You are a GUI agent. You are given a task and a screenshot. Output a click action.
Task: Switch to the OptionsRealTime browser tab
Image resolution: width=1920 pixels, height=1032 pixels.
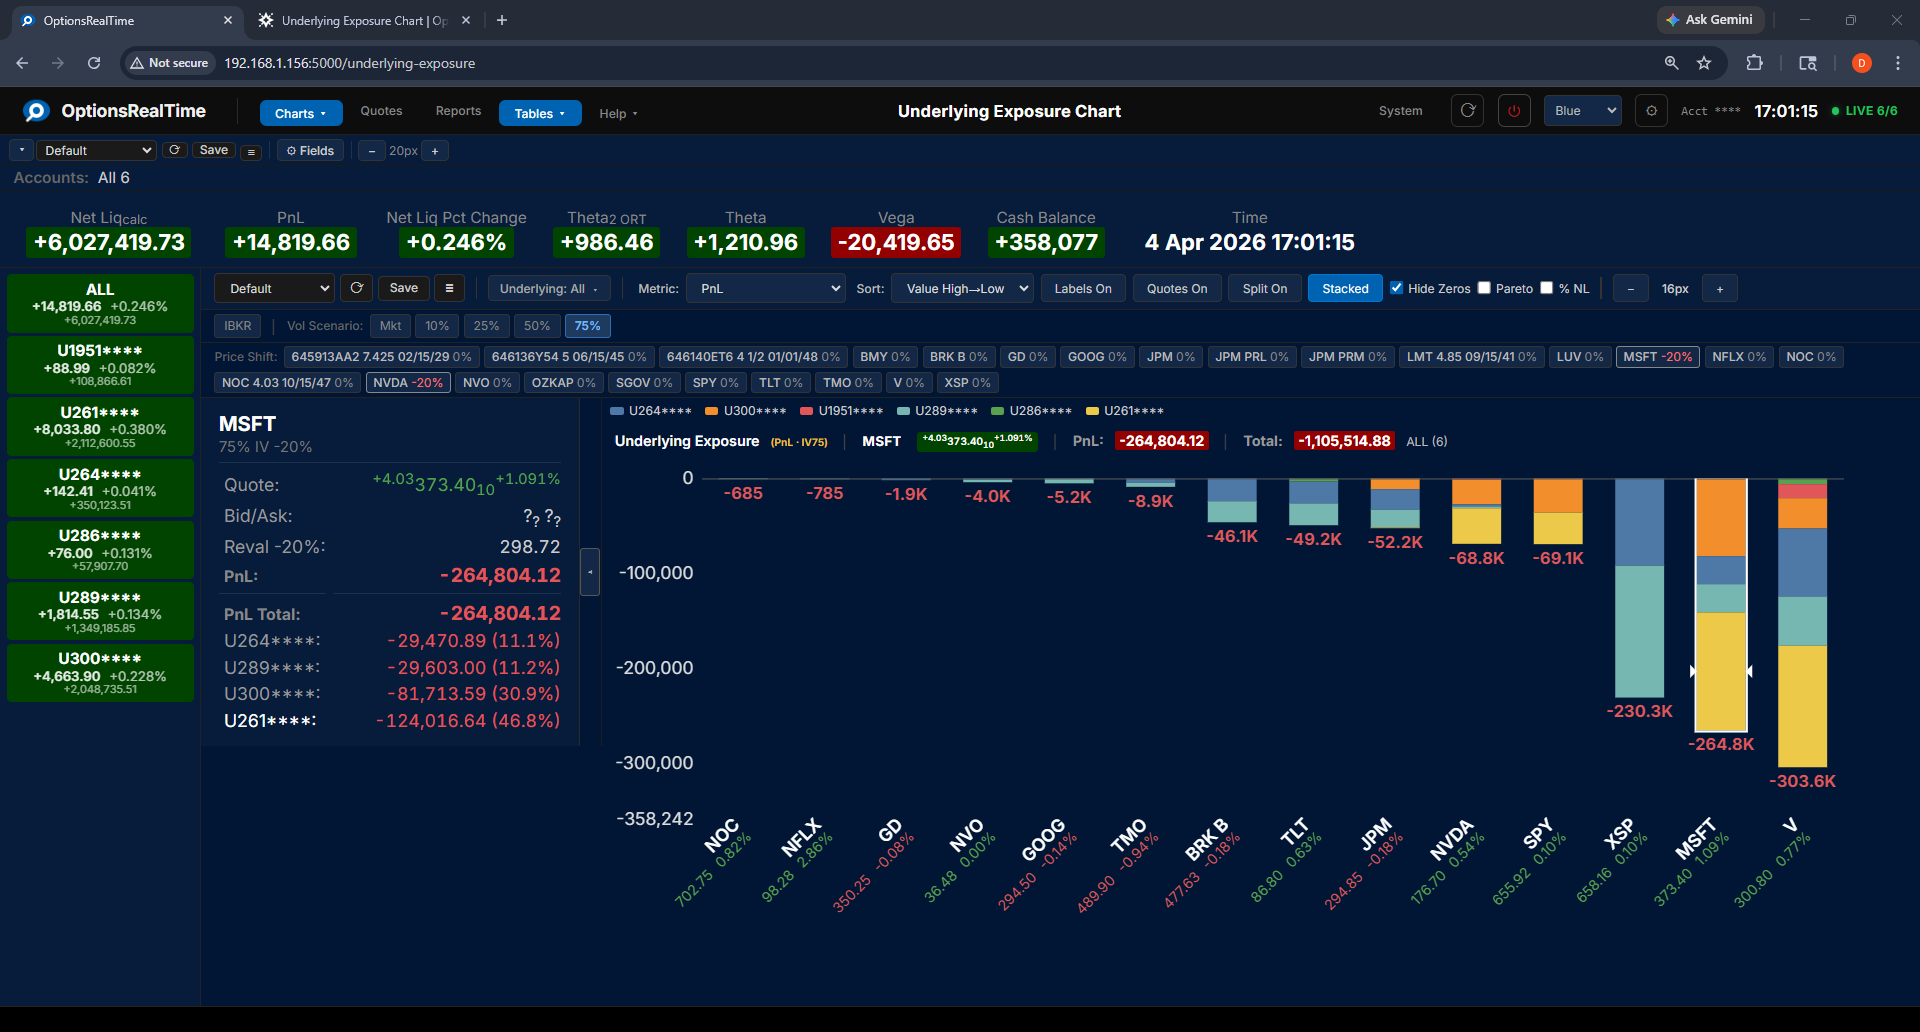[x=125, y=20]
